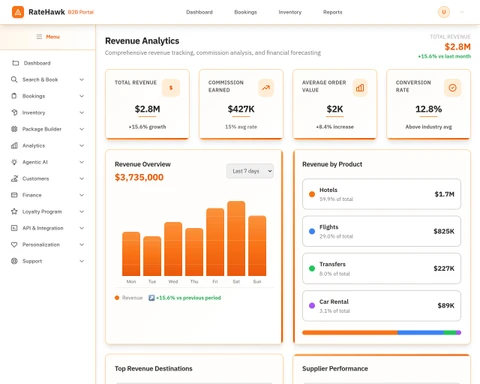Go to Bookings in top navigation
This screenshot has width=480, height=384.
coord(246,12)
